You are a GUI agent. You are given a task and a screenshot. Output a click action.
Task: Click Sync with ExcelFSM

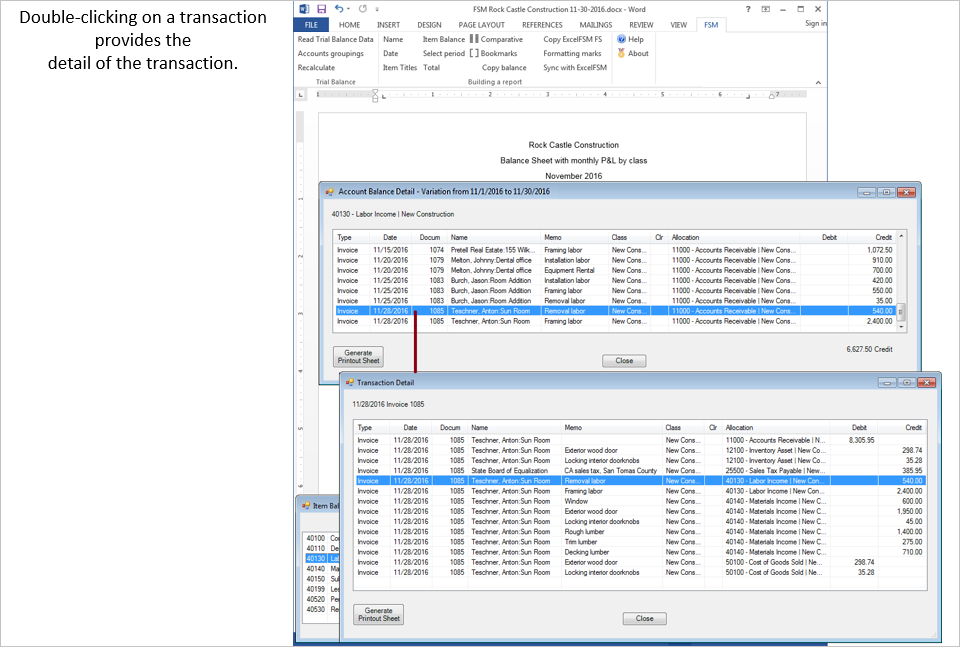[x=575, y=67]
